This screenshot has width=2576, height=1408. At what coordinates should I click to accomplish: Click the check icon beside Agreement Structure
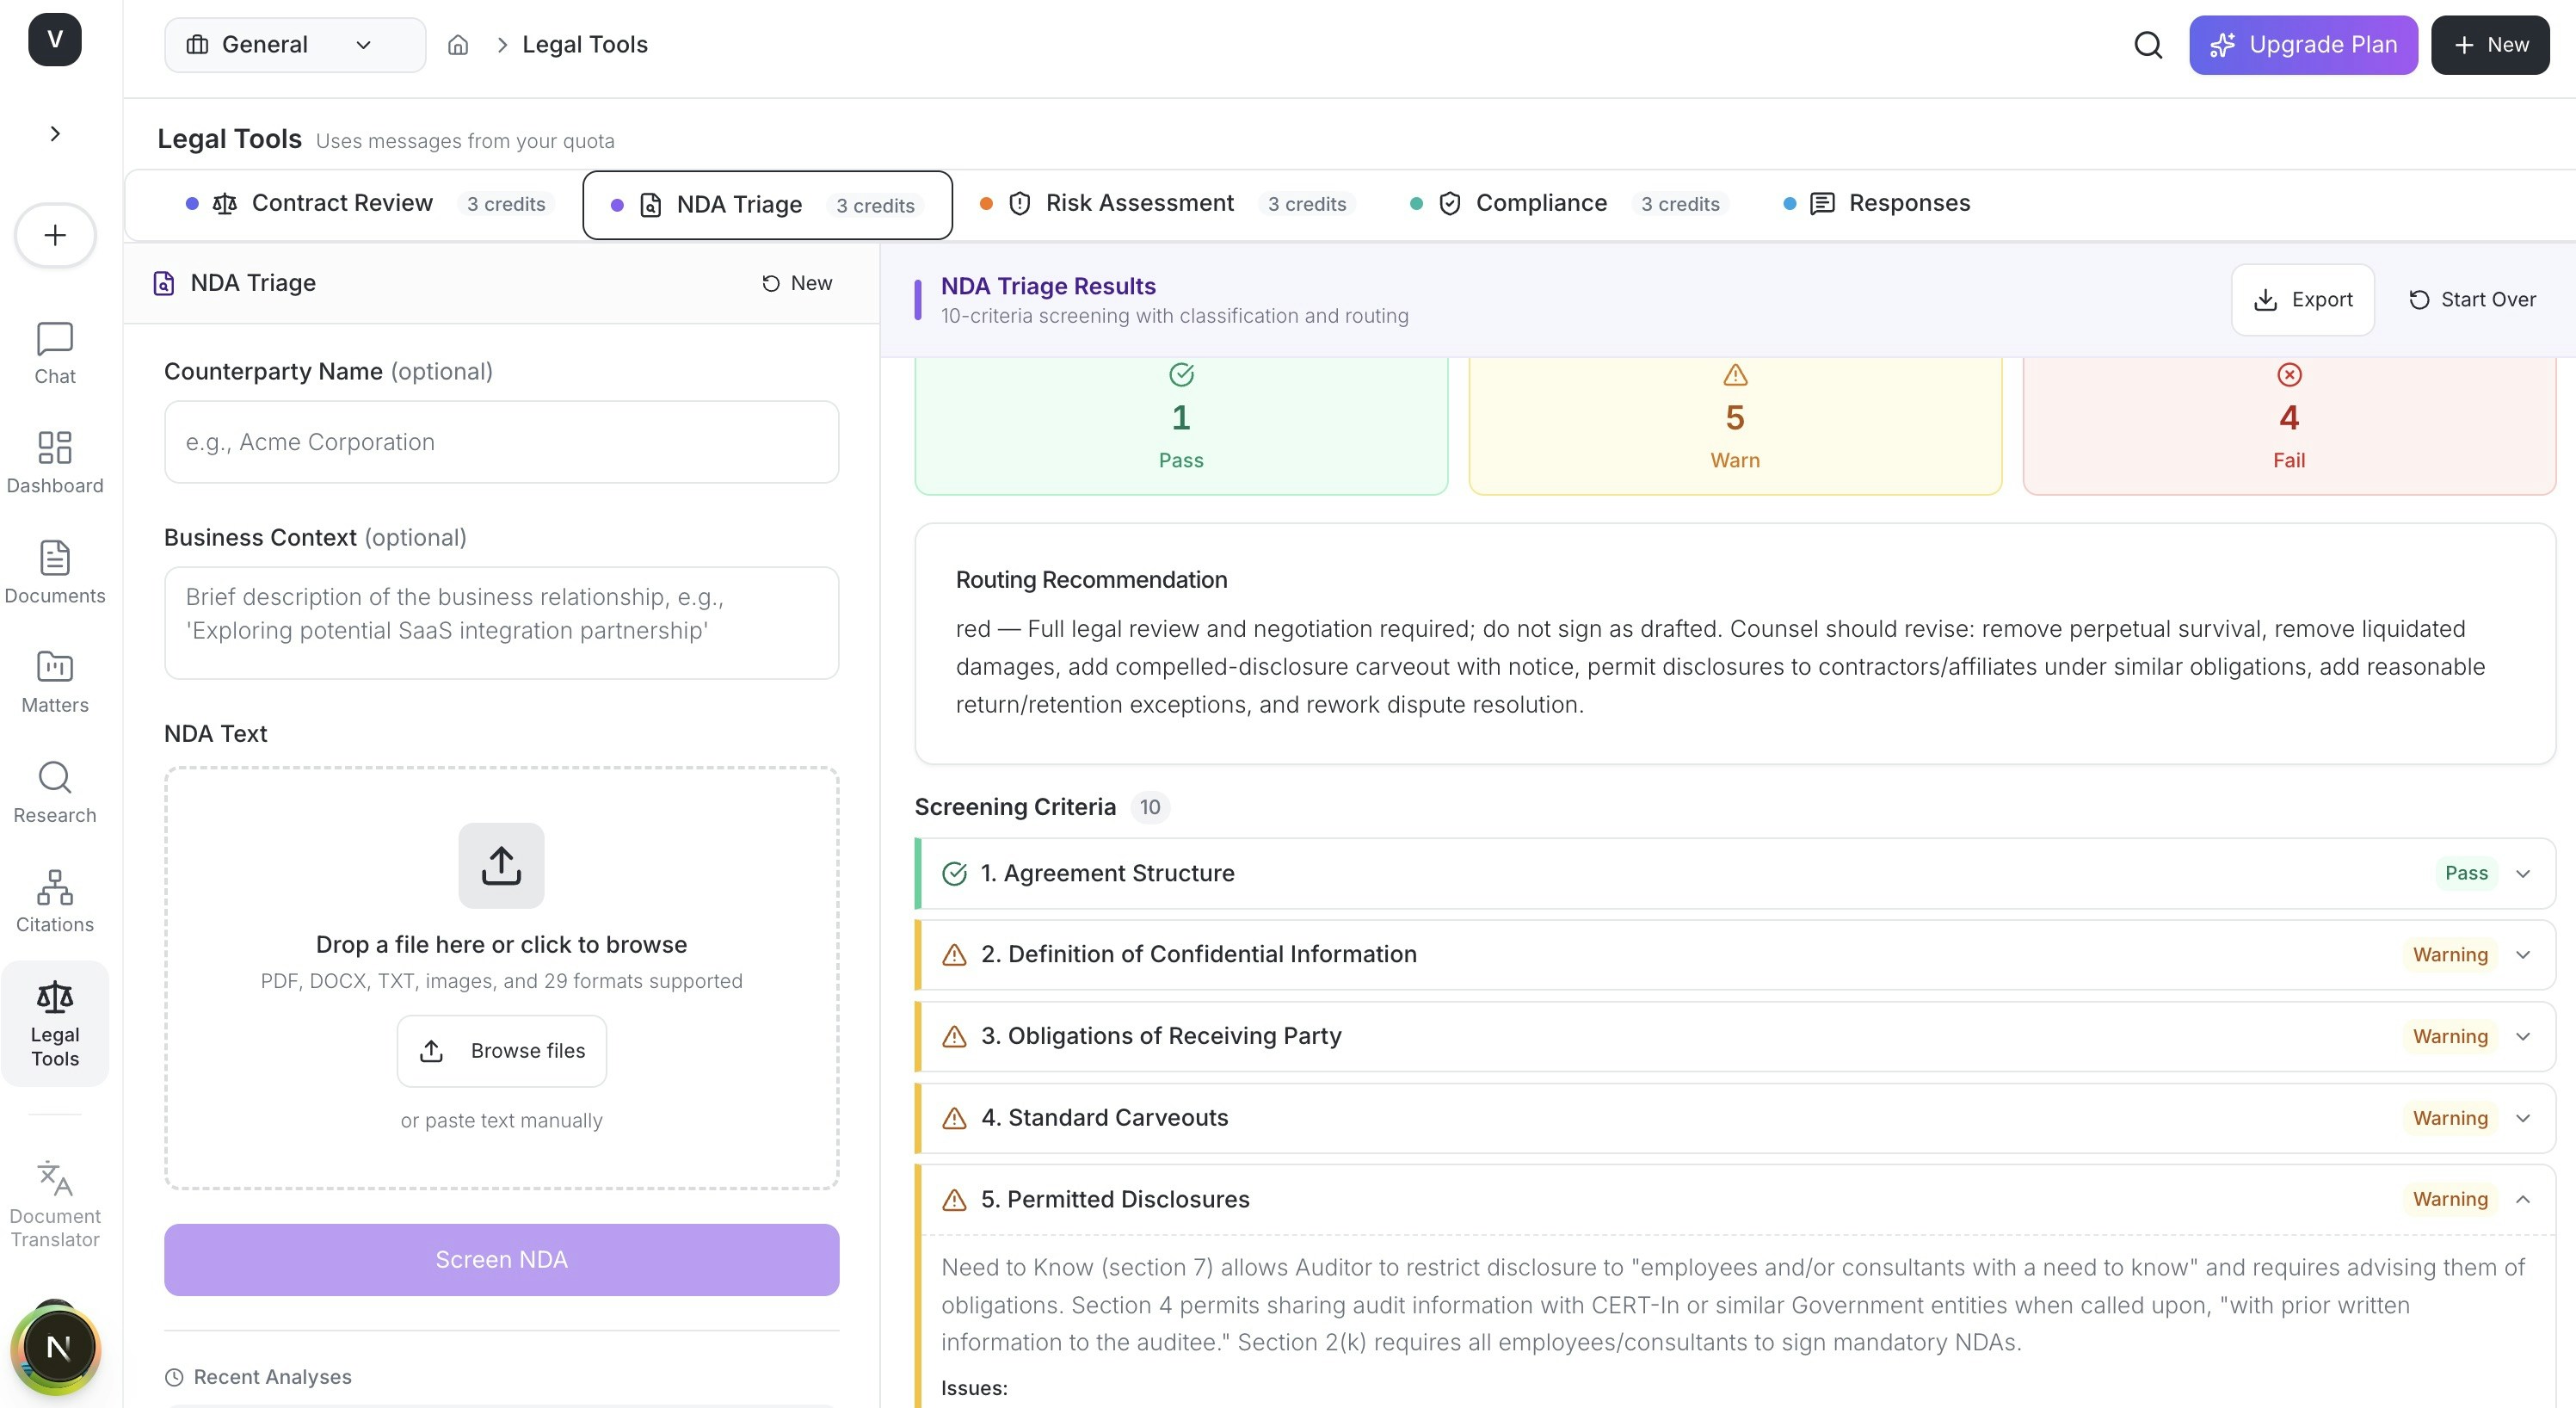[x=955, y=874]
